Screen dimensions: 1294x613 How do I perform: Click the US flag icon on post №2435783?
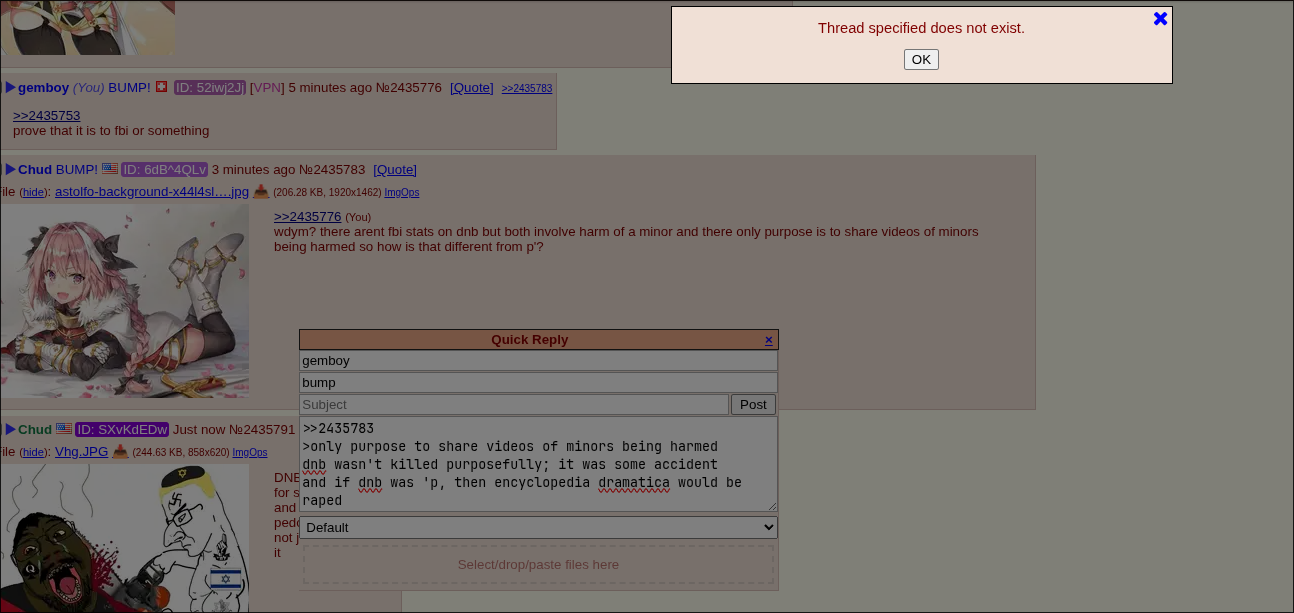tap(110, 169)
